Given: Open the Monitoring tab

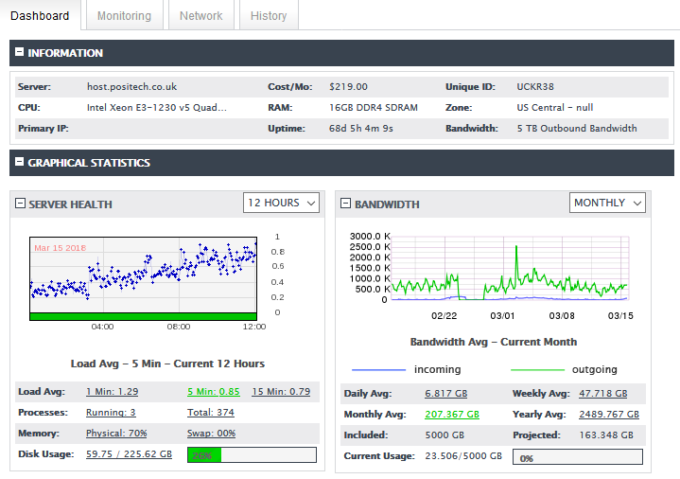Looking at the screenshot, I should [x=124, y=16].
